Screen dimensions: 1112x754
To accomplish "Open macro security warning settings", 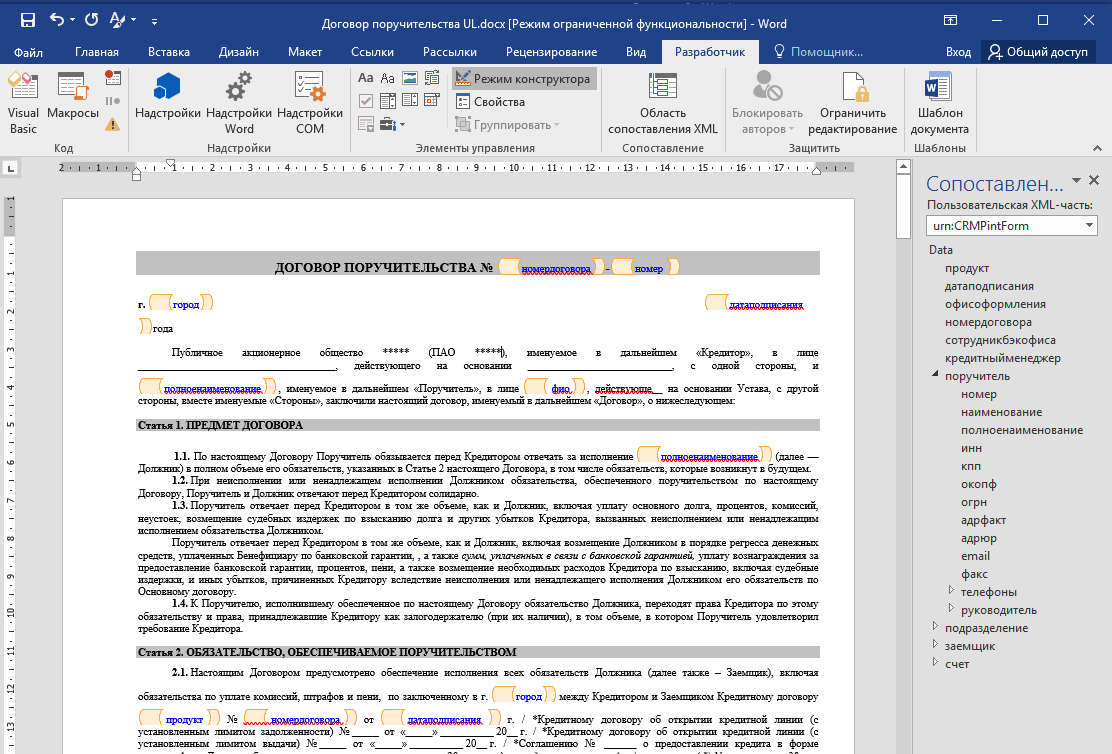I will pos(113,125).
